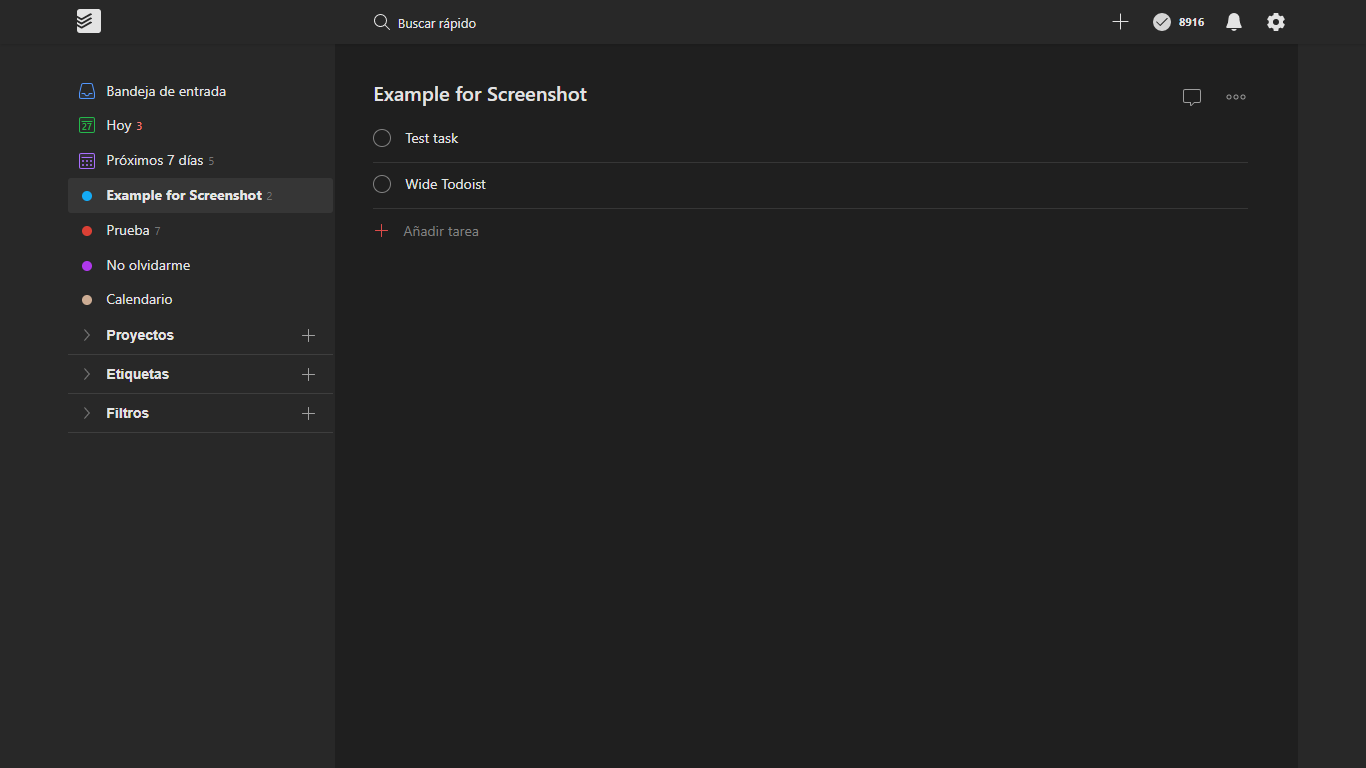Viewport: 1366px width, 768px height.
Task: Click the Todoist logo in the top bar
Action: click(x=88, y=21)
